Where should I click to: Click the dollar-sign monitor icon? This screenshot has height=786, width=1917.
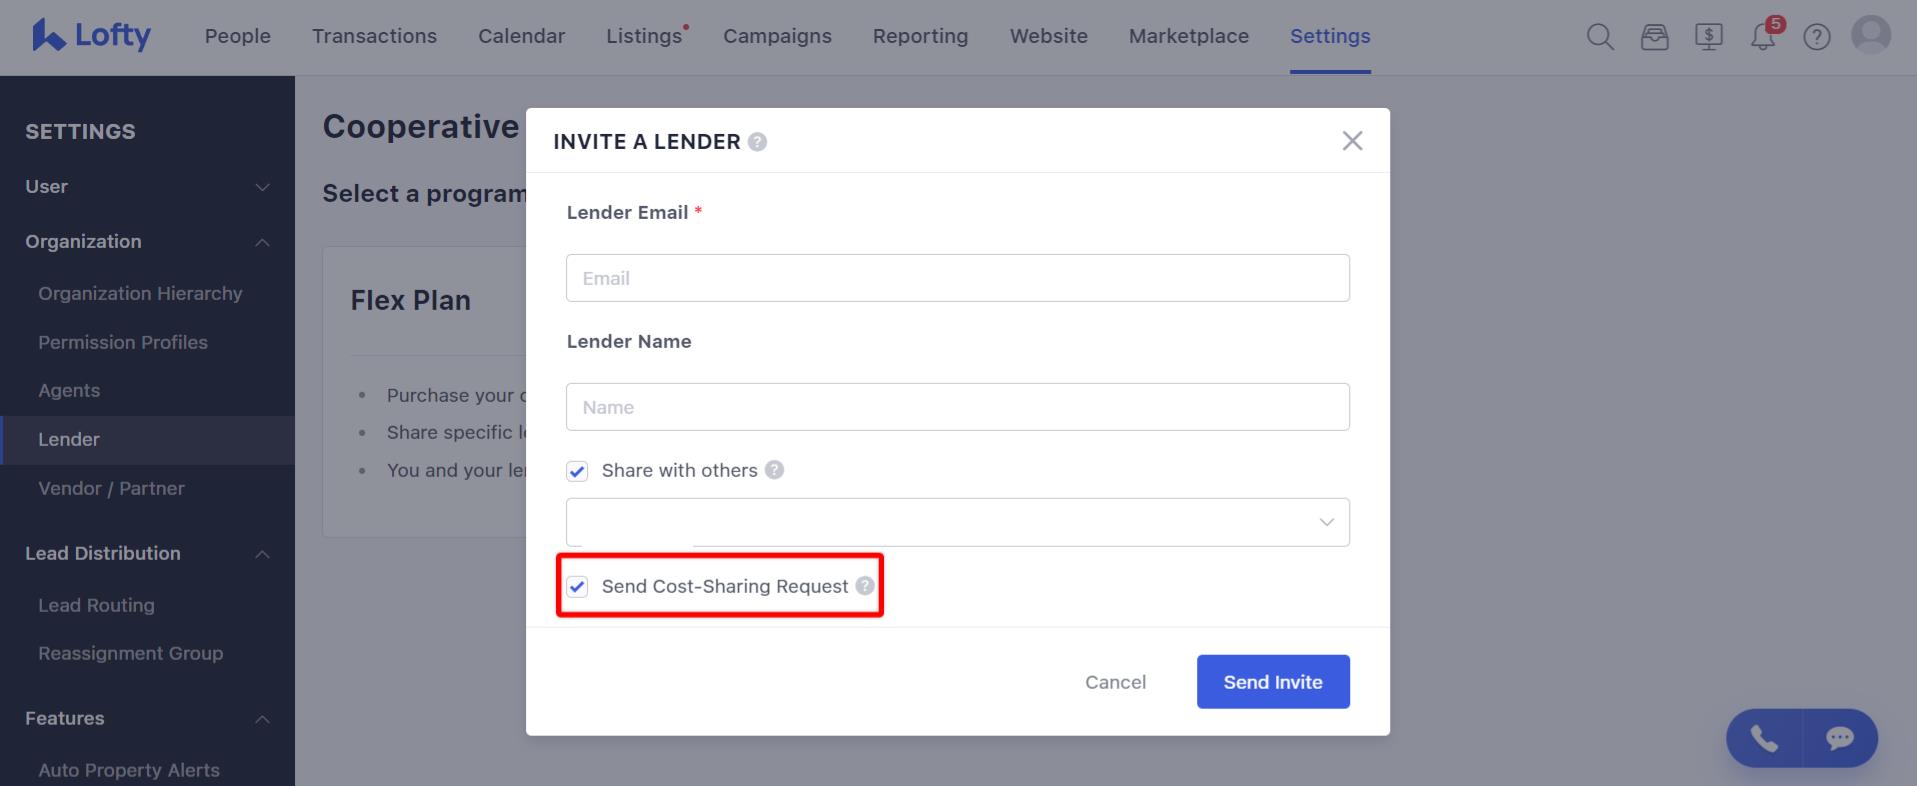pyautogui.click(x=1709, y=37)
